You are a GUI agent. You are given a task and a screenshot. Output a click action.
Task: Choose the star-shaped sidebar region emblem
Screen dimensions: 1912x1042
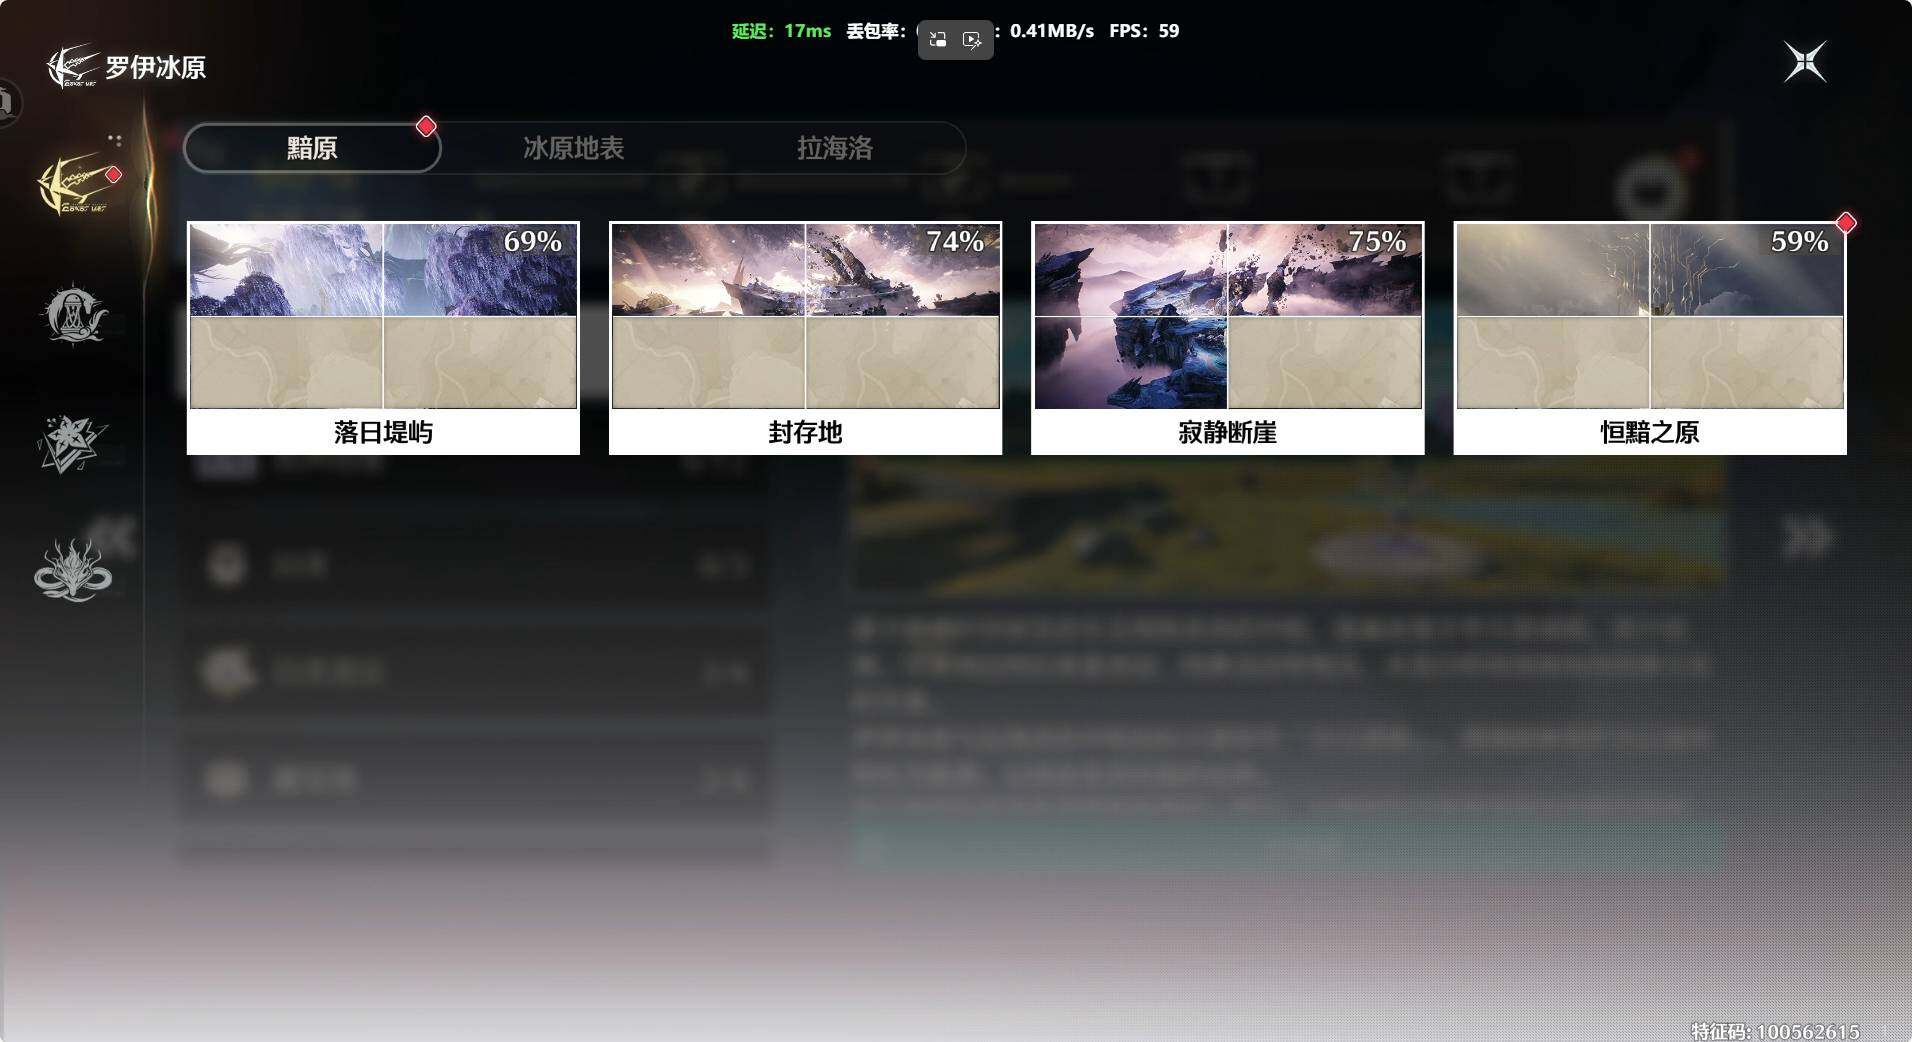click(71, 443)
